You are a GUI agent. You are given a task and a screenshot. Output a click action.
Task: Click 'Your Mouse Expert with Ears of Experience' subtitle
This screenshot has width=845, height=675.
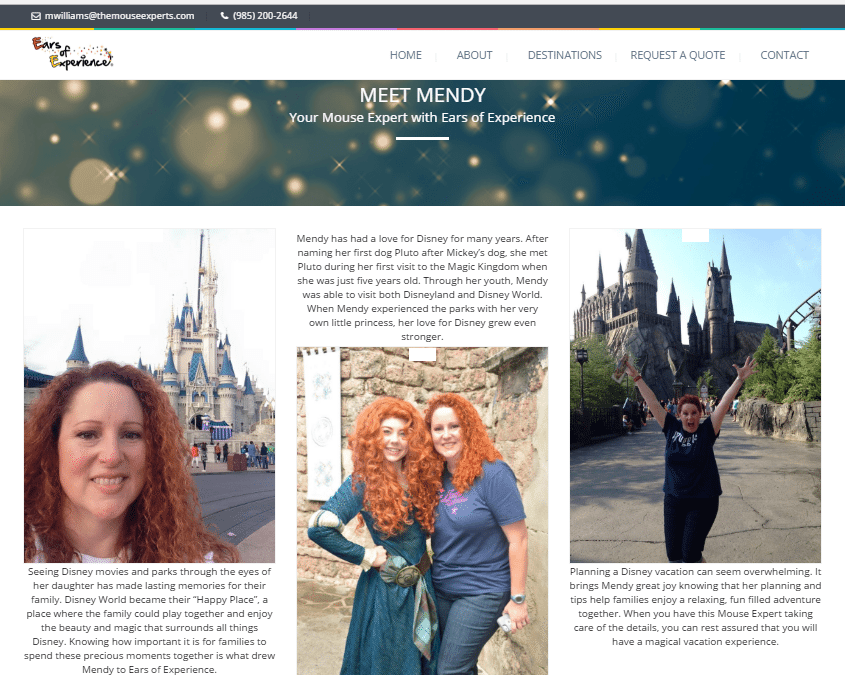[x=422, y=117]
